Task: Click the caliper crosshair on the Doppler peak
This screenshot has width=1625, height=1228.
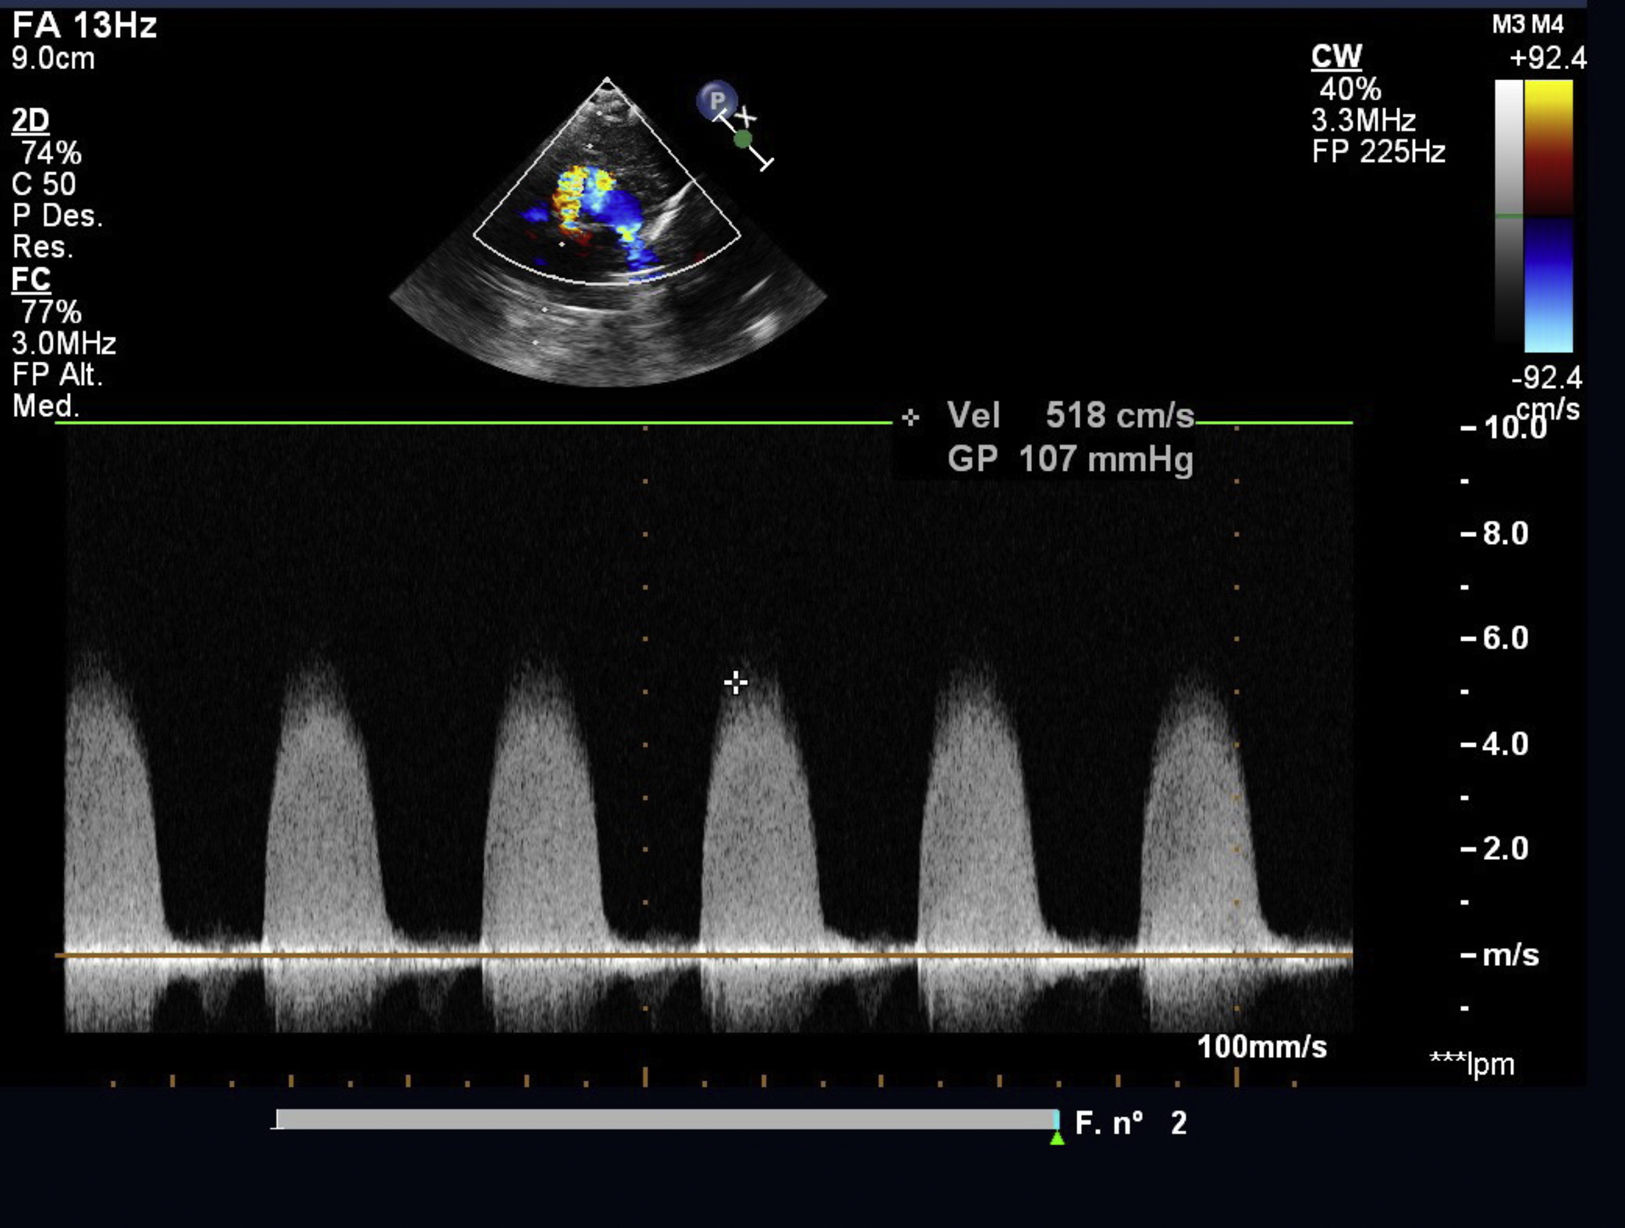Action: pyautogui.click(x=736, y=683)
